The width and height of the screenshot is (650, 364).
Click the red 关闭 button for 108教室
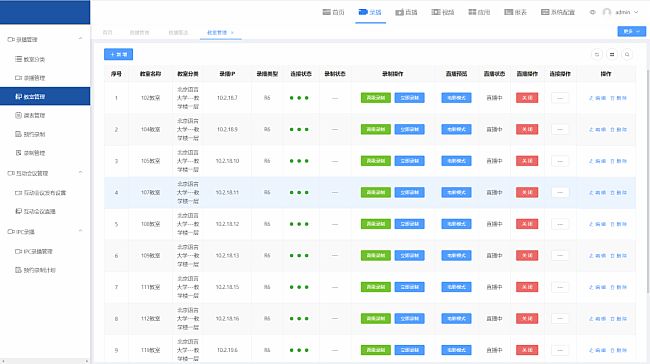527,224
